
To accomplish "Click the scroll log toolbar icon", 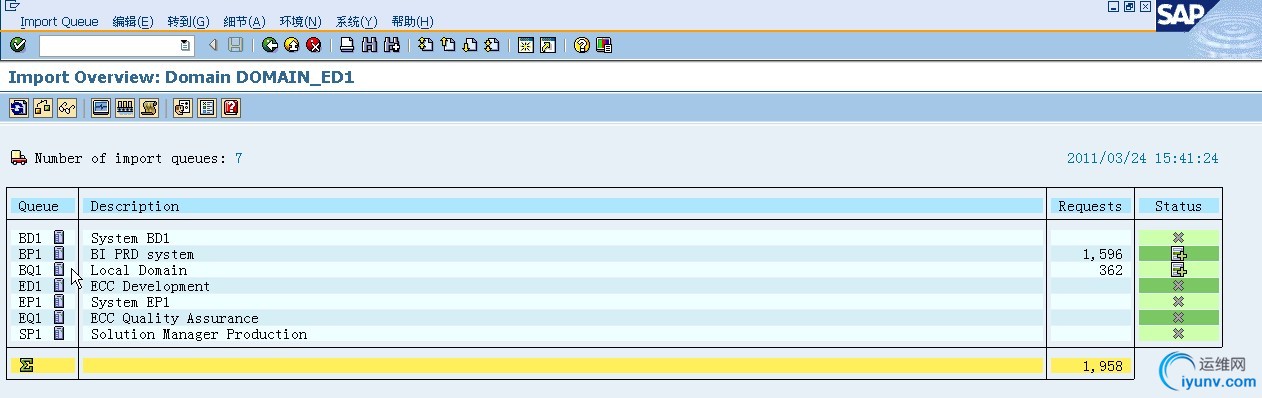I will click(149, 107).
